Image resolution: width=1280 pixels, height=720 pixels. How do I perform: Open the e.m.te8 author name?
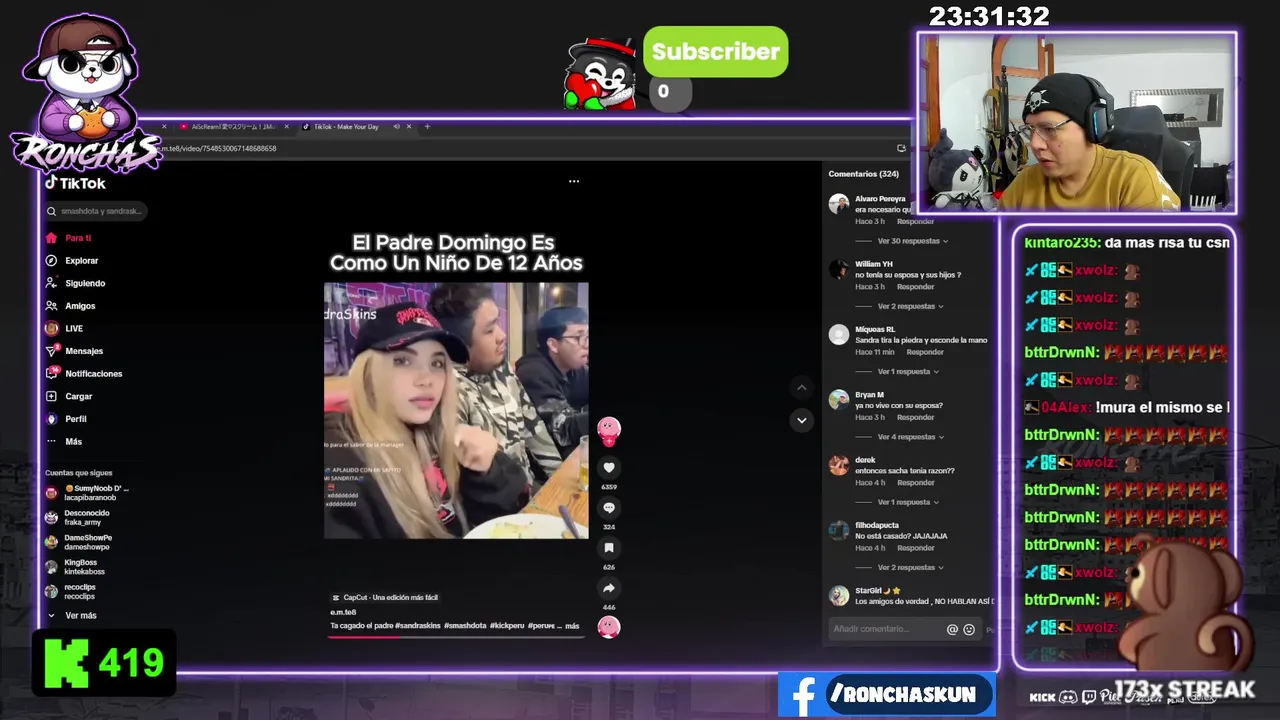(x=343, y=612)
